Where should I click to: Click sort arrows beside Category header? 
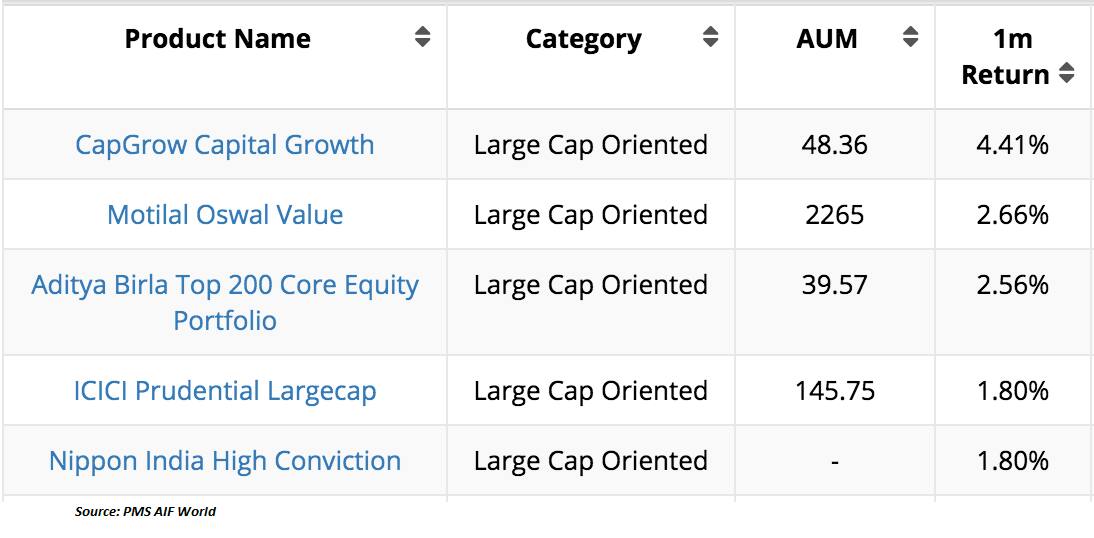click(710, 38)
